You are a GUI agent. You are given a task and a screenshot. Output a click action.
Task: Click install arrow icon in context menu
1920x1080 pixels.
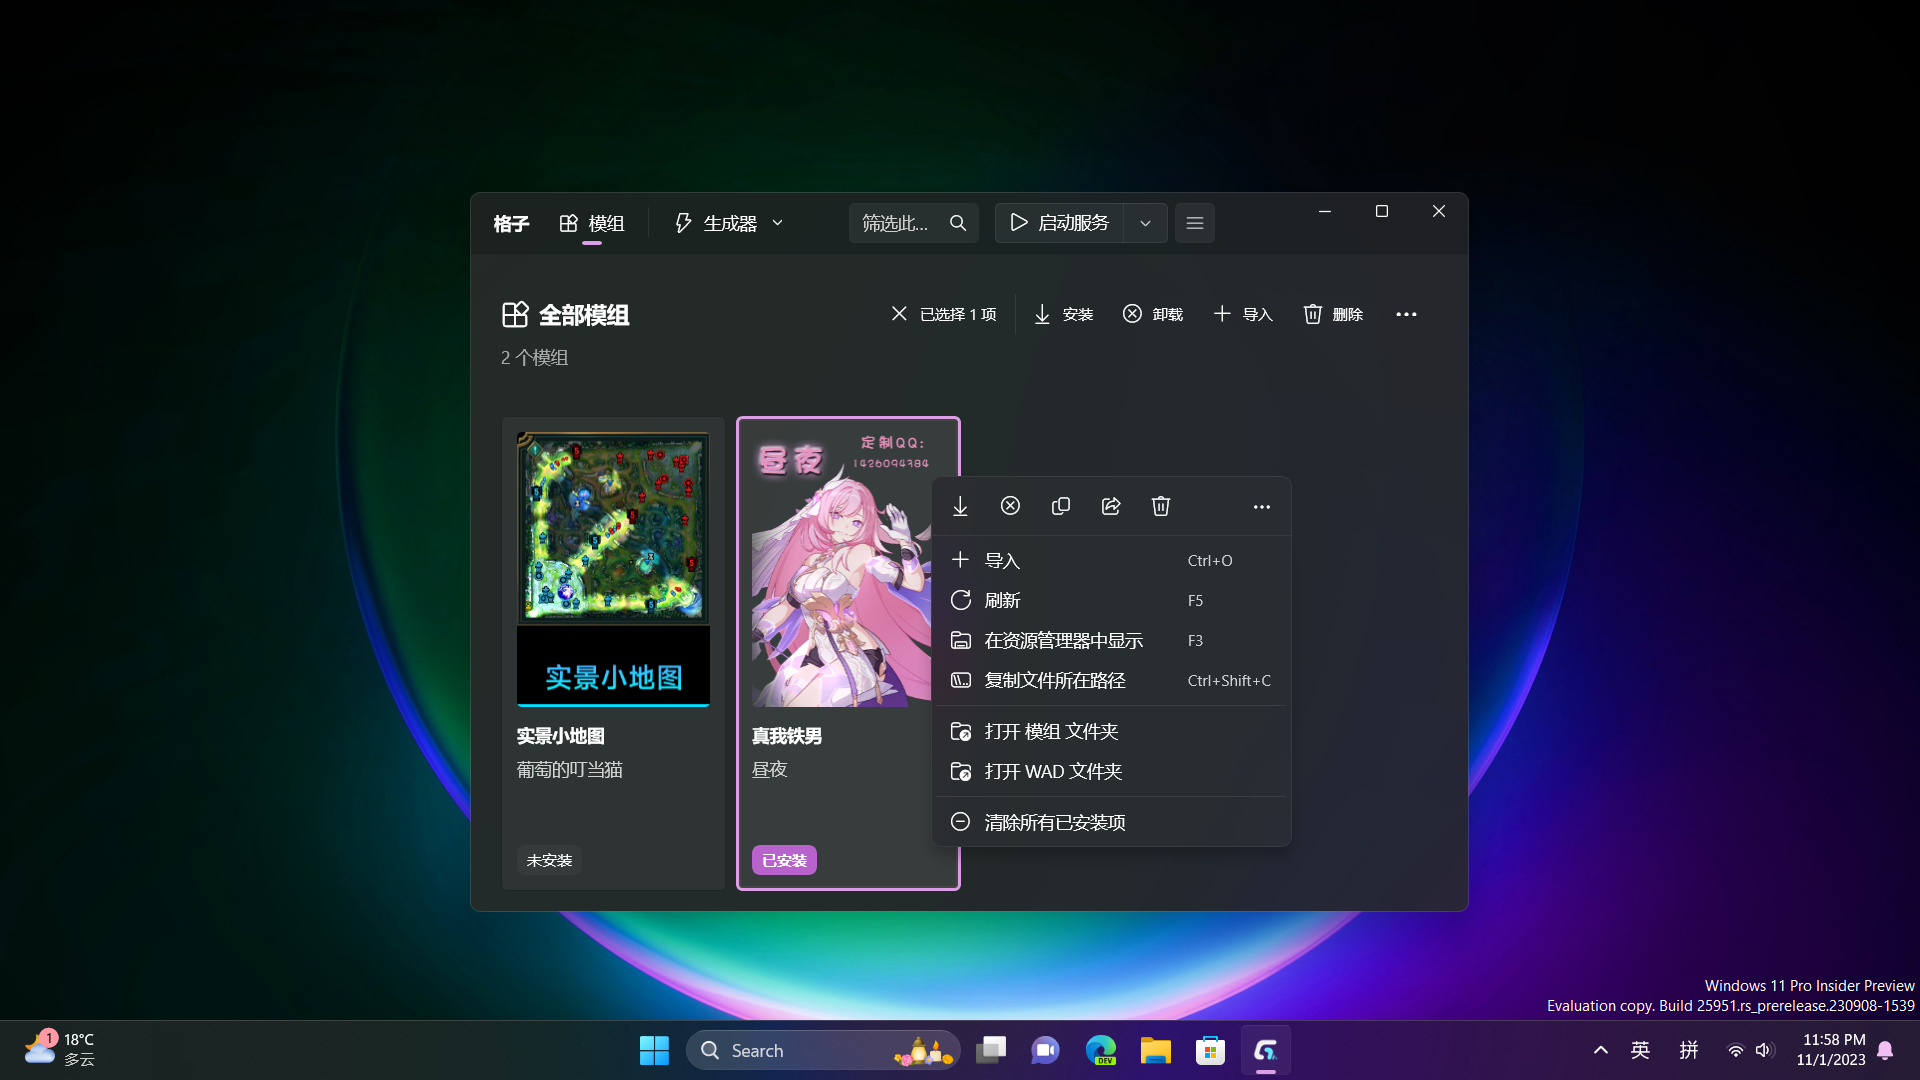pyautogui.click(x=960, y=506)
